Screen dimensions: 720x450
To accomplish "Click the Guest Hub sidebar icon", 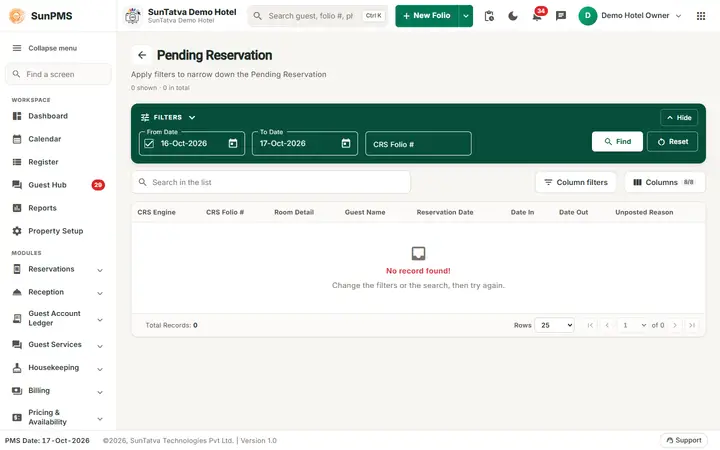I will pyautogui.click(x=17, y=185).
